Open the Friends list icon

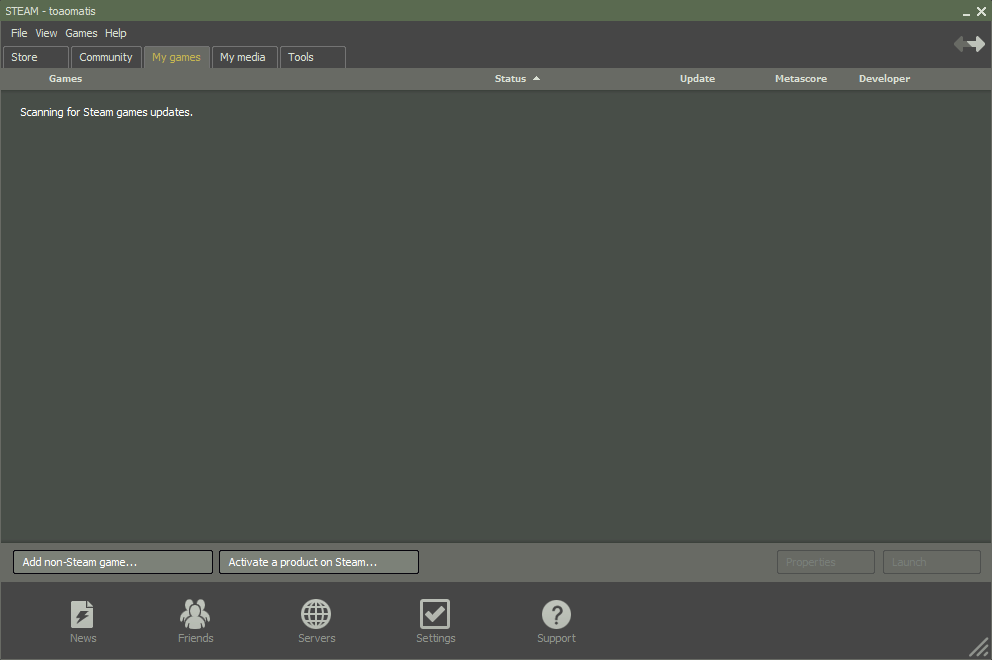(x=195, y=614)
